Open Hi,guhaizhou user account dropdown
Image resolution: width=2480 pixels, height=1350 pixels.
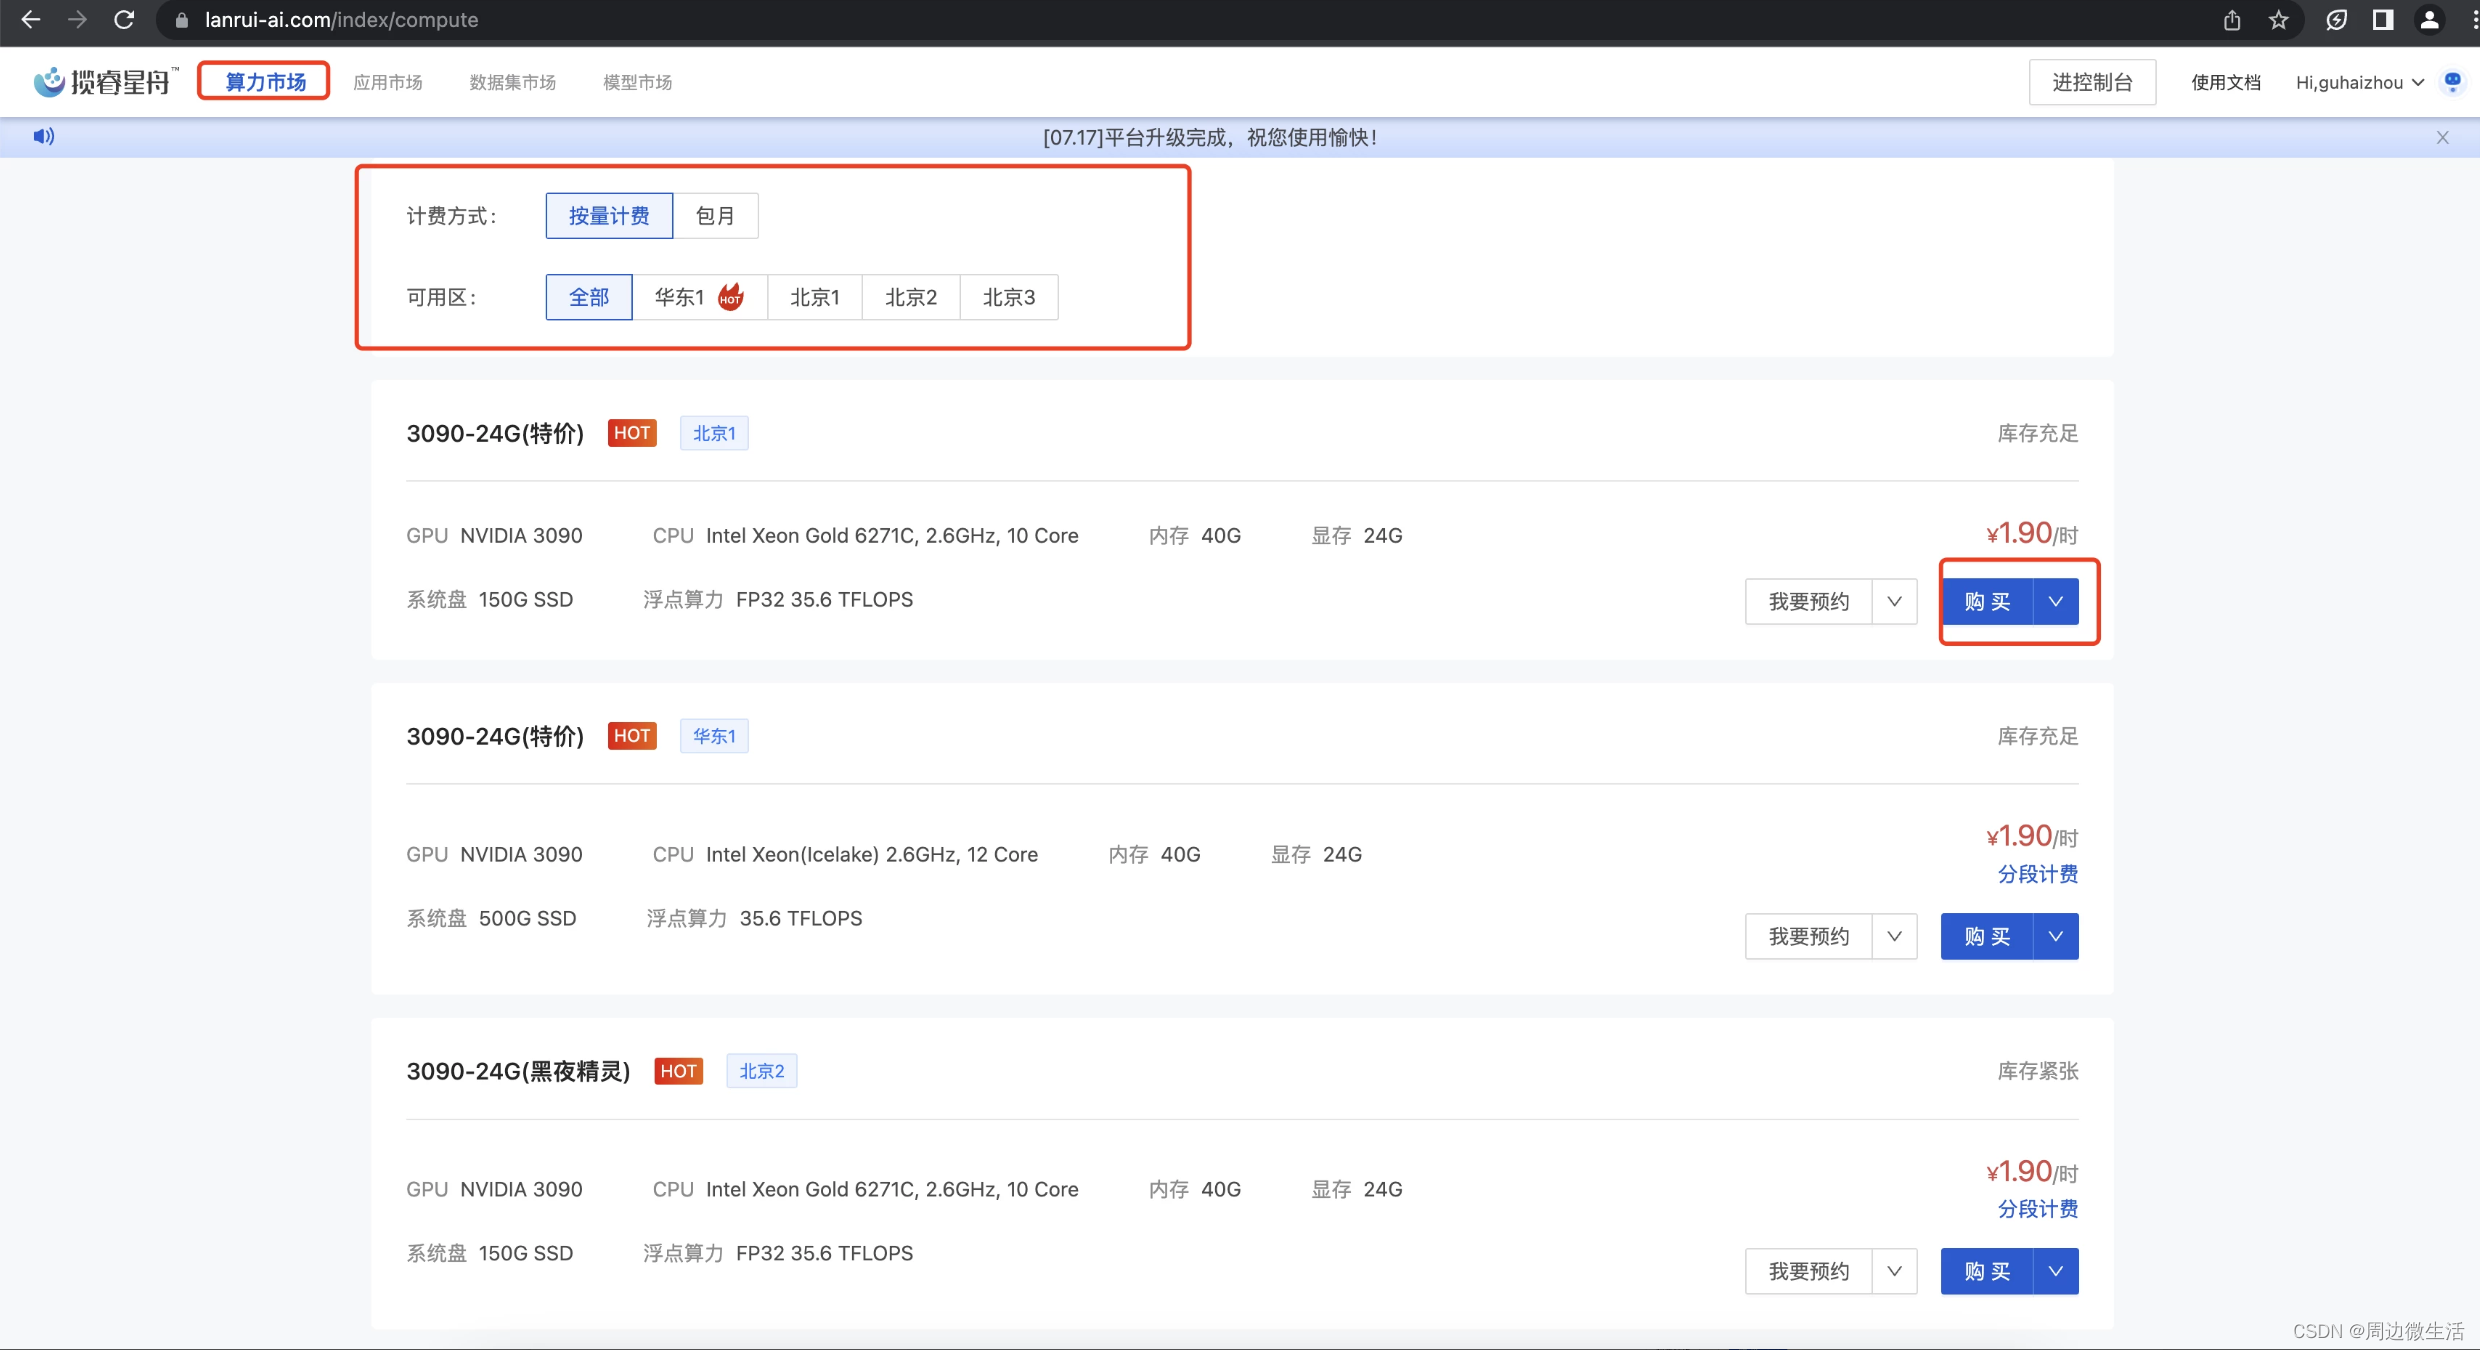2359,82
